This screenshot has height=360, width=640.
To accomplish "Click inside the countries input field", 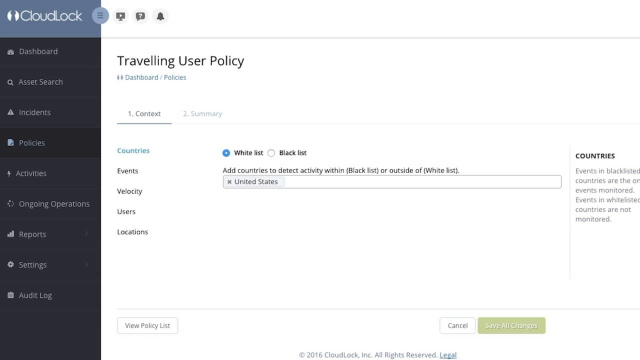I will (x=392, y=182).
